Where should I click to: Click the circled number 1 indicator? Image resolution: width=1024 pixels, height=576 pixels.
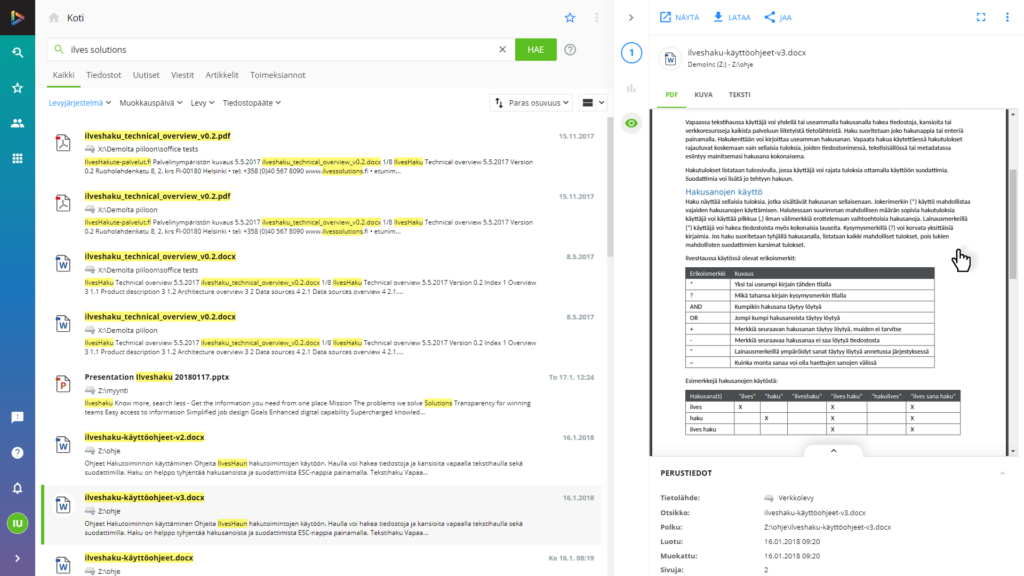click(x=632, y=53)
